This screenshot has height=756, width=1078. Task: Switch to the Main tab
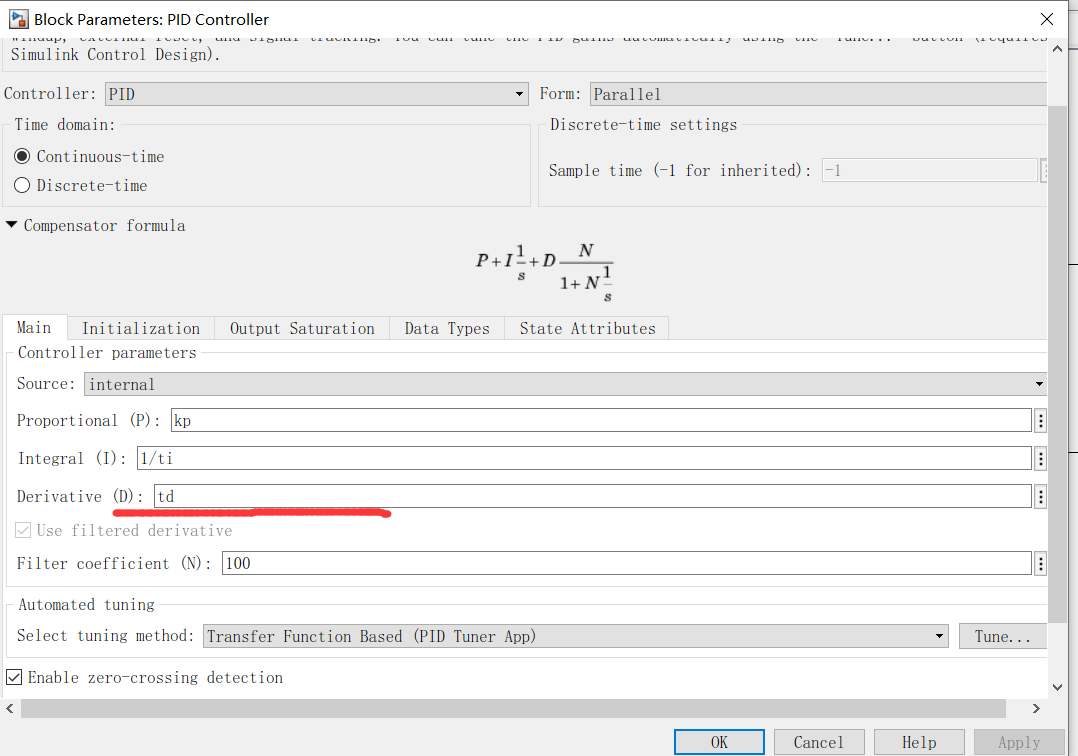point(34,328)
